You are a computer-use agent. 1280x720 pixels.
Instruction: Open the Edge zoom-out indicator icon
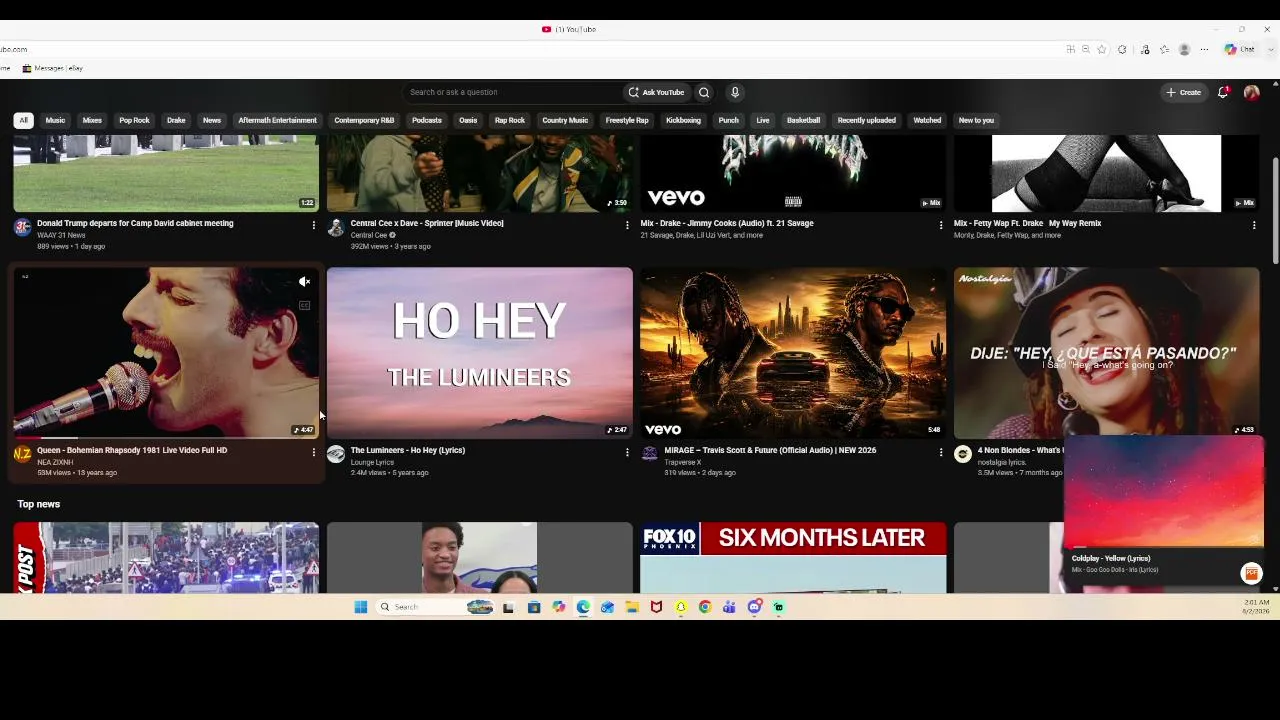click(x=1086, y=49)
